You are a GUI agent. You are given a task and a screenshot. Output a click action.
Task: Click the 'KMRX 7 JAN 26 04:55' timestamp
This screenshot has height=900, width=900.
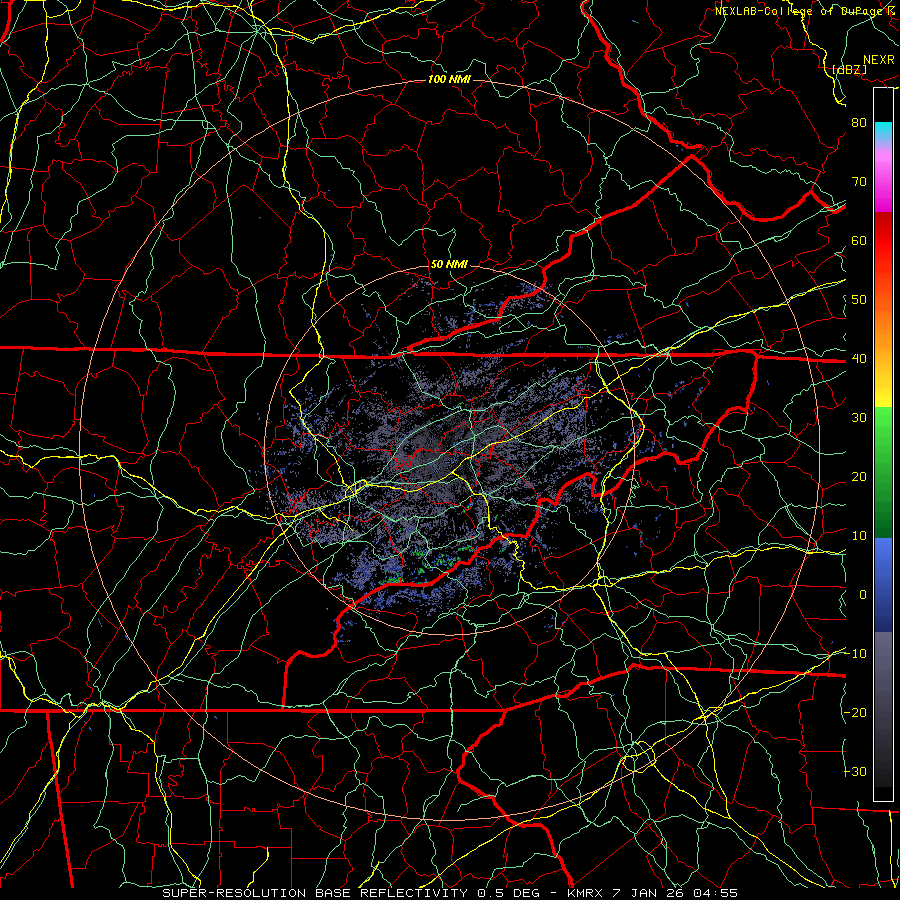[x=652, y=893]
